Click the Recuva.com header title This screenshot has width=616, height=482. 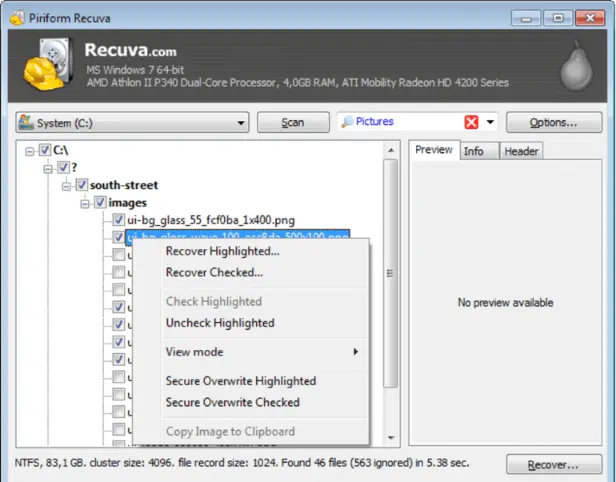(130, 50)
